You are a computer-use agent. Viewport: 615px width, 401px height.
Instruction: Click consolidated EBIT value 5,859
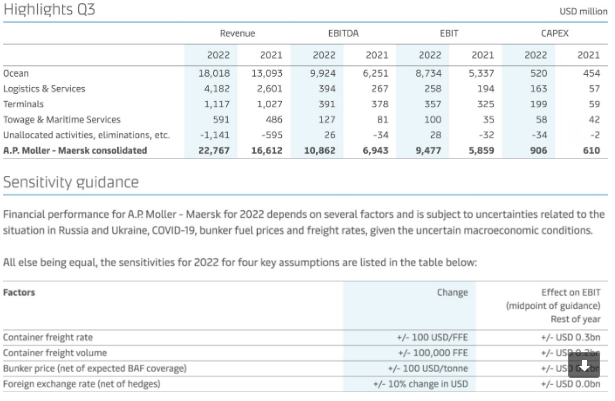point(481,150)
